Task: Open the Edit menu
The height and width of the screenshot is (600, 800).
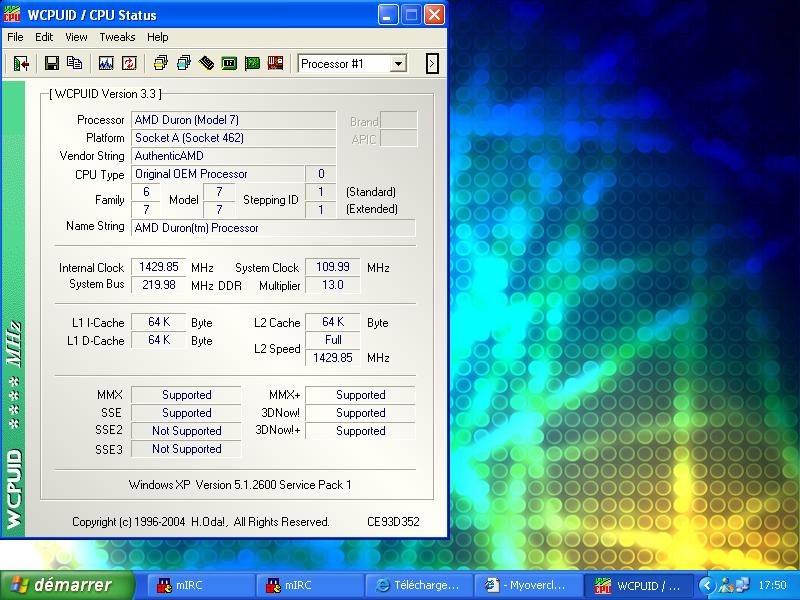Action: tap(44, 37)
